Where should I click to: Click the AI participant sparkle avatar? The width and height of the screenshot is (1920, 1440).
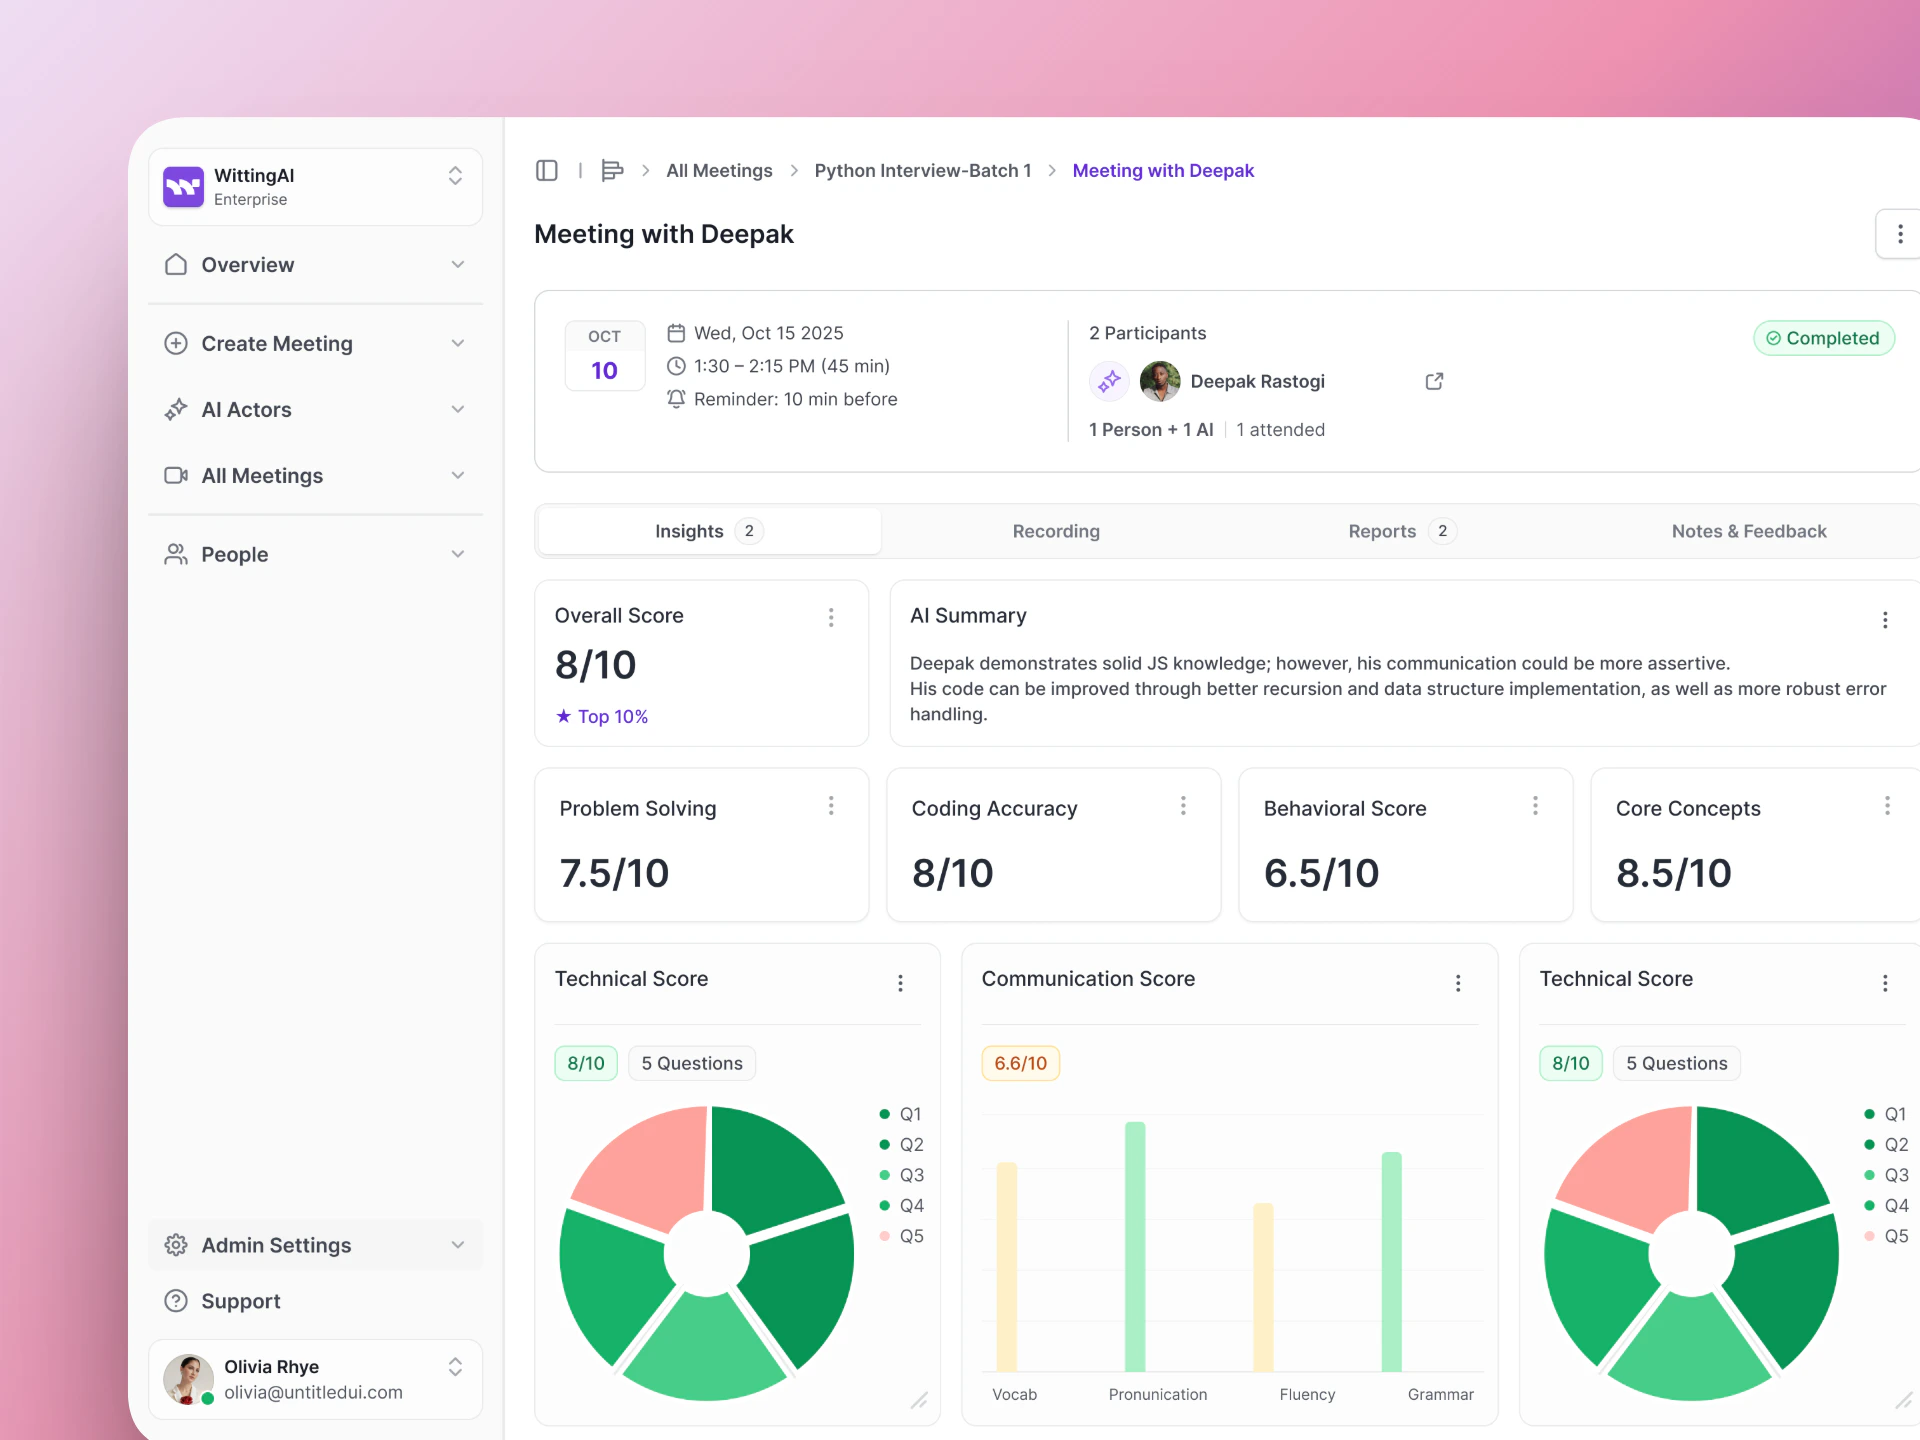[x=1109, y=381]
